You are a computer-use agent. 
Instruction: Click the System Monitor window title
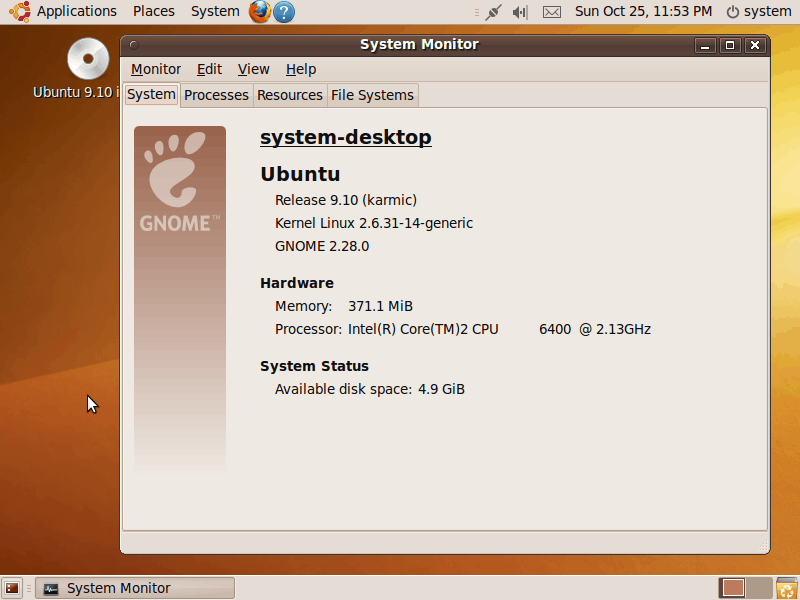click(419, 44)
